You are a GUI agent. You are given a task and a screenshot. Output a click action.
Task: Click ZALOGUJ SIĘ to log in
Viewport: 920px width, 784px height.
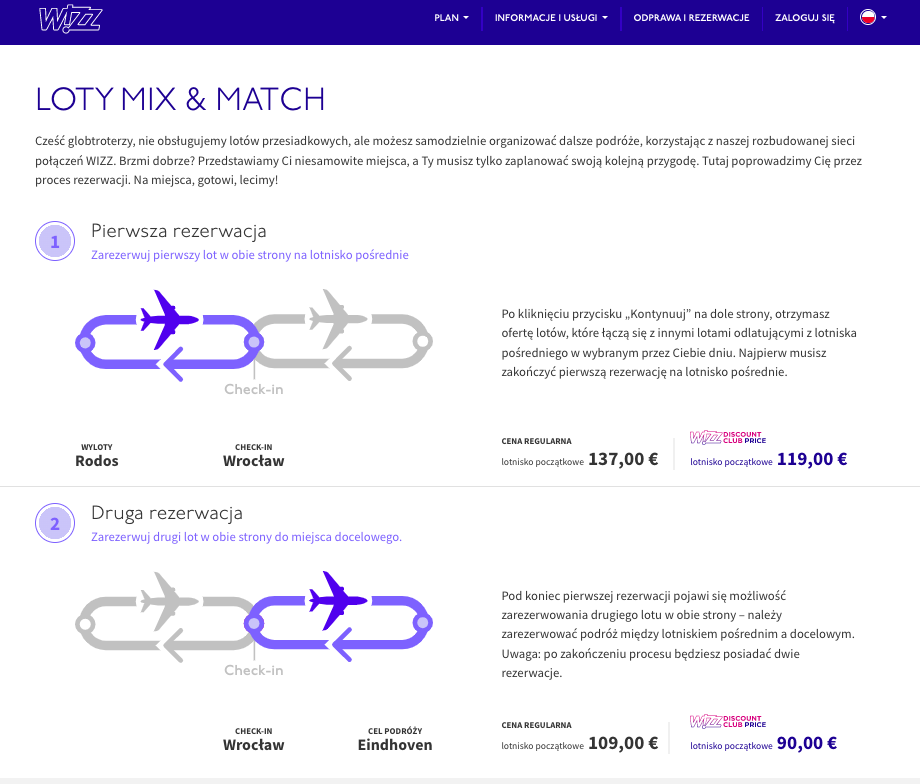(804, 18)
